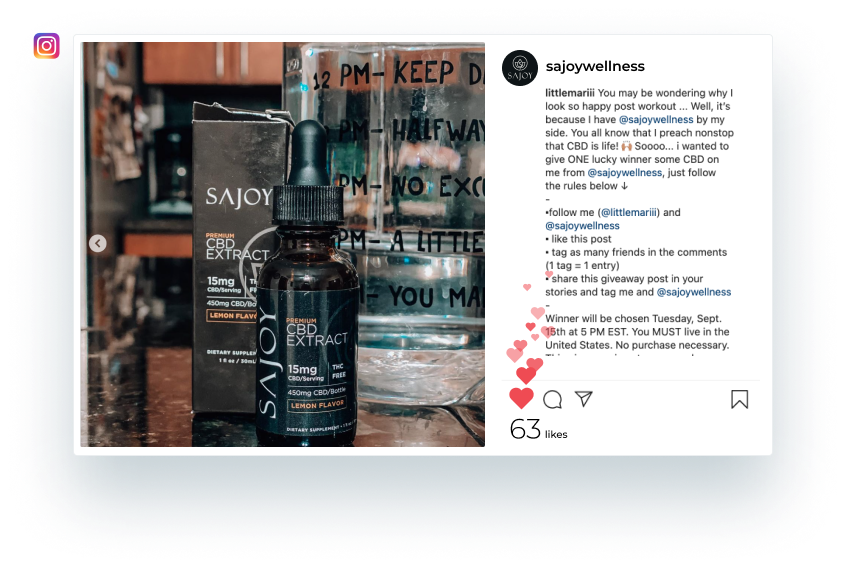Open the Sajoy profile picture avatar

coord(520,68)
